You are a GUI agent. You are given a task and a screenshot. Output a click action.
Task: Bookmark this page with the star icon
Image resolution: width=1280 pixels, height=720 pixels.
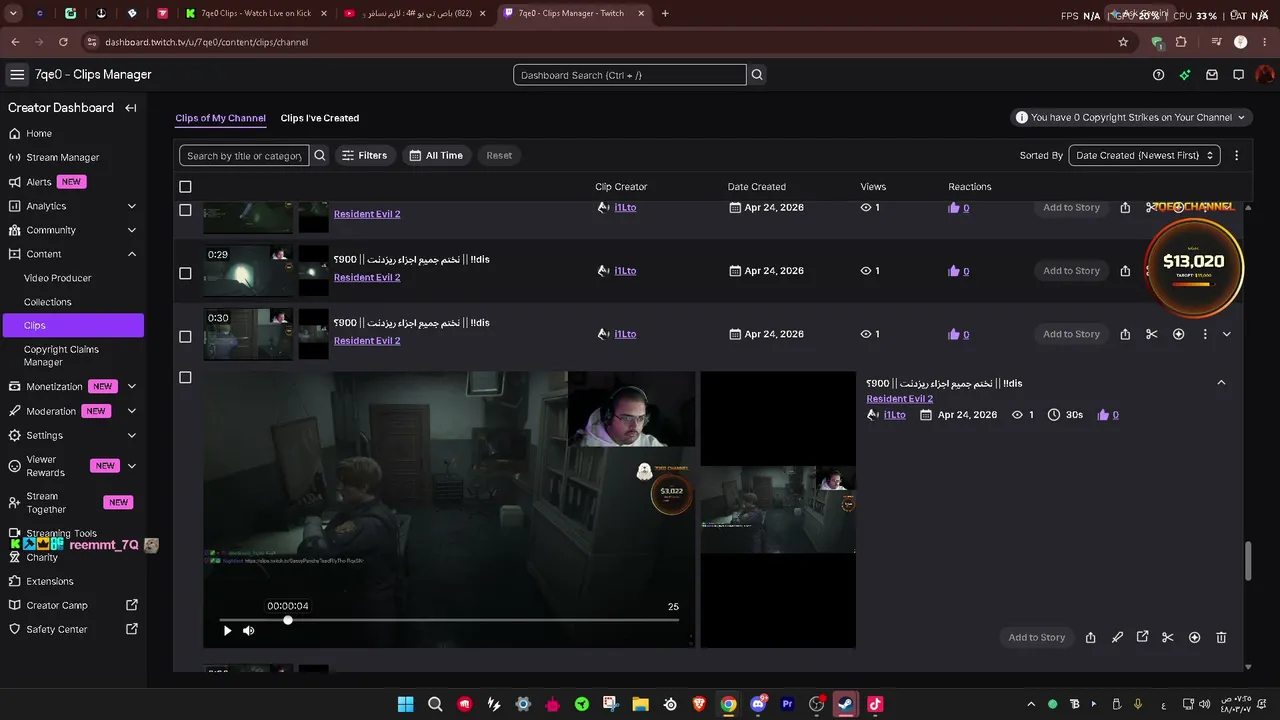(x=1123, y=42)
